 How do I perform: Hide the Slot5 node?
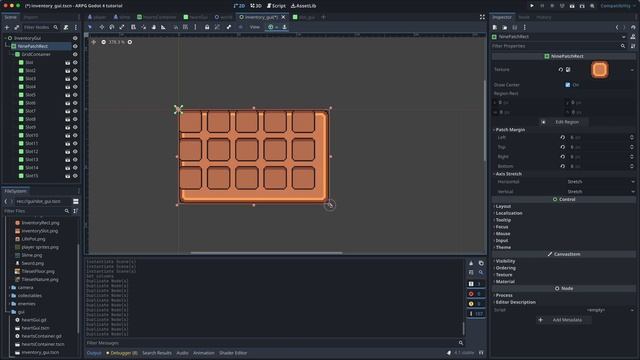coord(75,95)
